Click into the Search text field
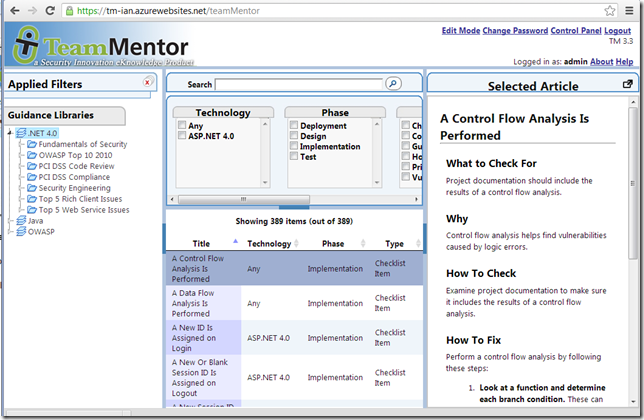 pos(299,85)
